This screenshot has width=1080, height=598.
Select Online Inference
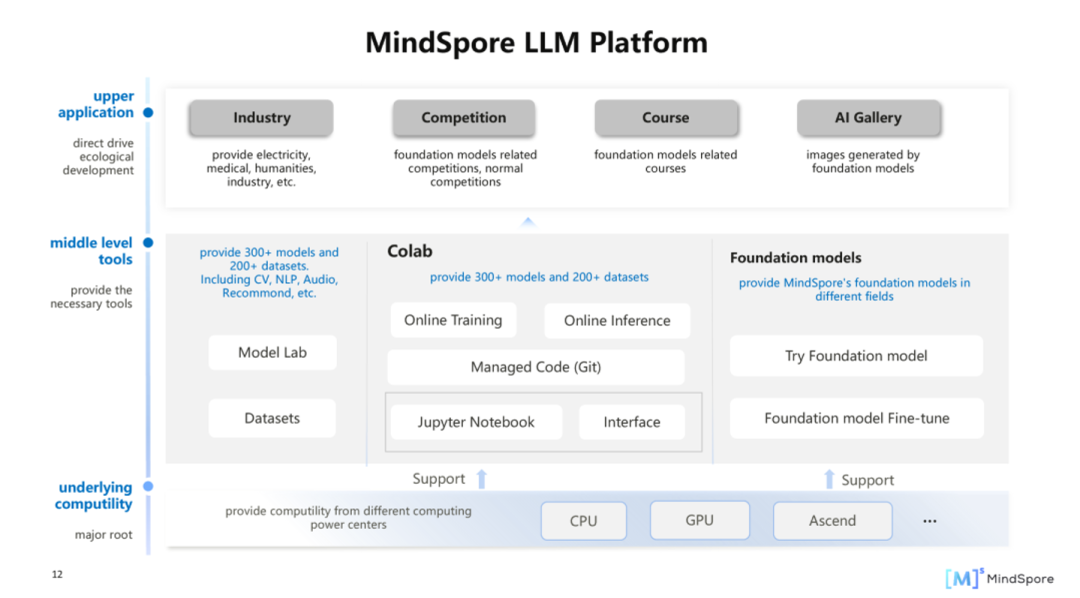[x=617, y=321]
